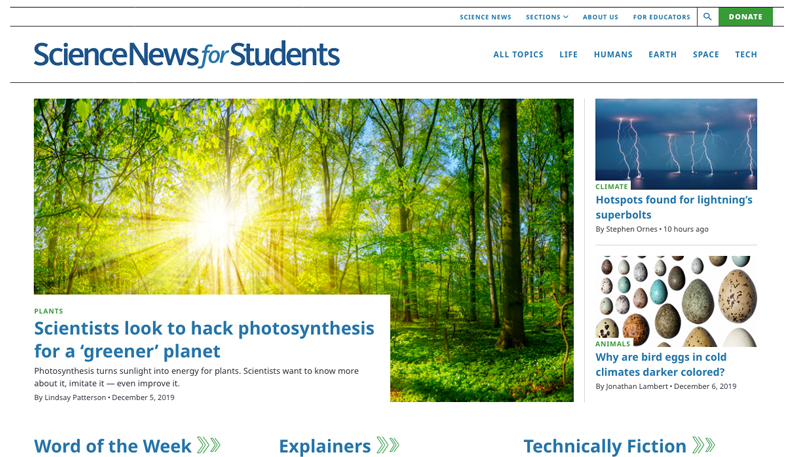800x457 pixels.
Task: Go to For Educators
Action: click(x=661, y=17)
